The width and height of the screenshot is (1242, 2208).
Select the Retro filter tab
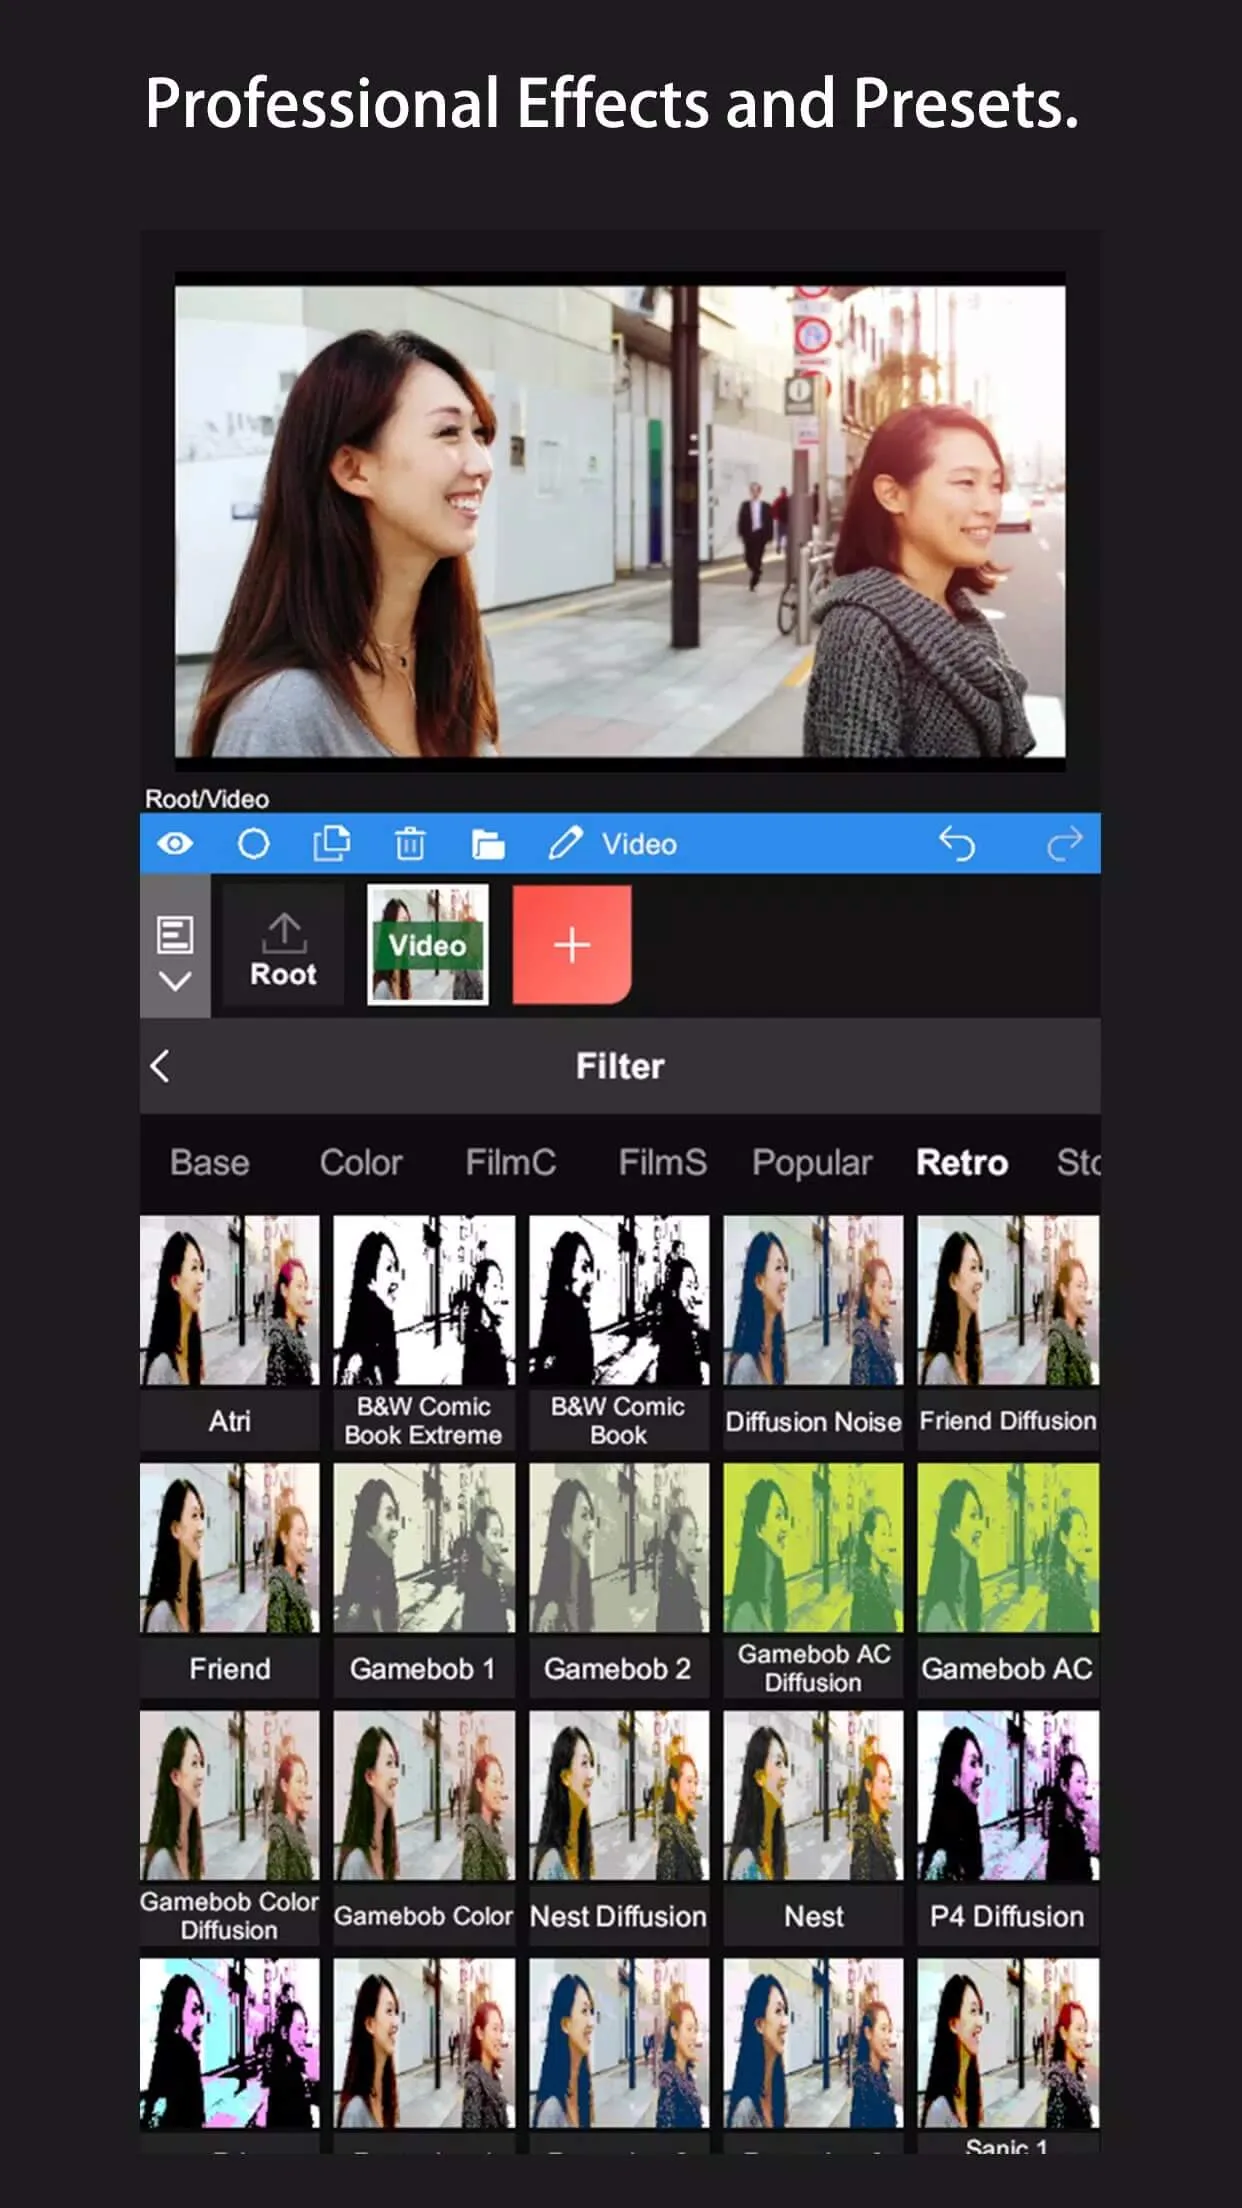(x=962, y=1163)
